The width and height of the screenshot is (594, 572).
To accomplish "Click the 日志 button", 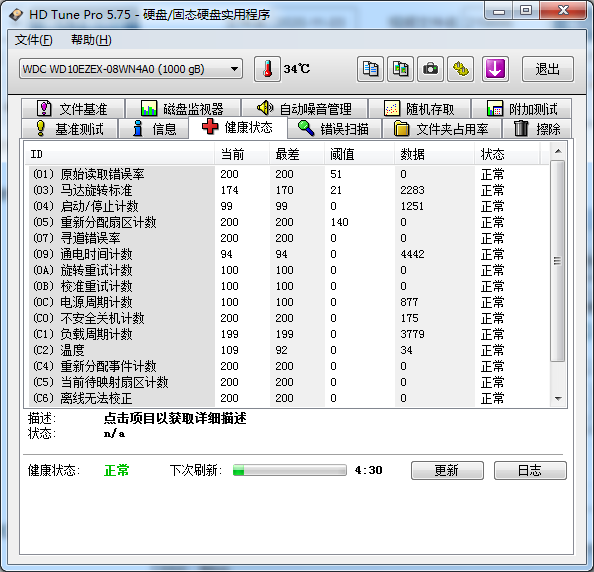I will pyautogui.click(x=530, y=470).
